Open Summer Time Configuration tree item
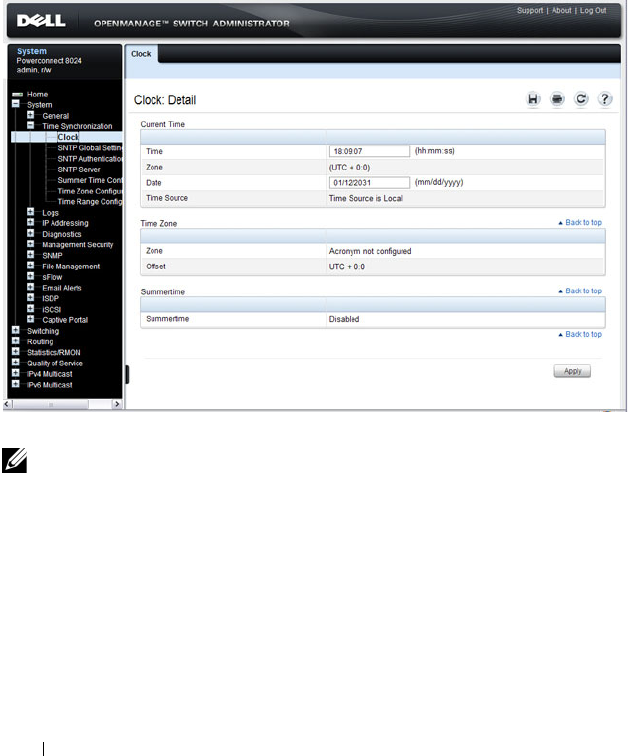 click(90, 180)
